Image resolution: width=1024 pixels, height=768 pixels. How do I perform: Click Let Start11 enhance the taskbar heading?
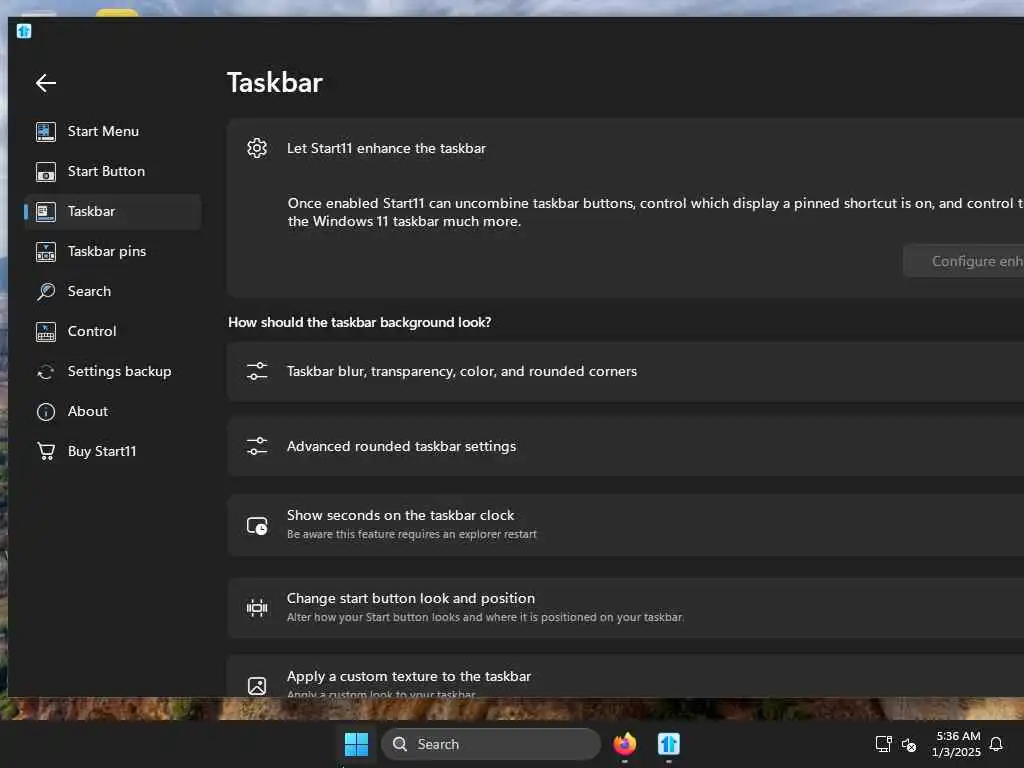pyautogui.click(x=386, y=148)
